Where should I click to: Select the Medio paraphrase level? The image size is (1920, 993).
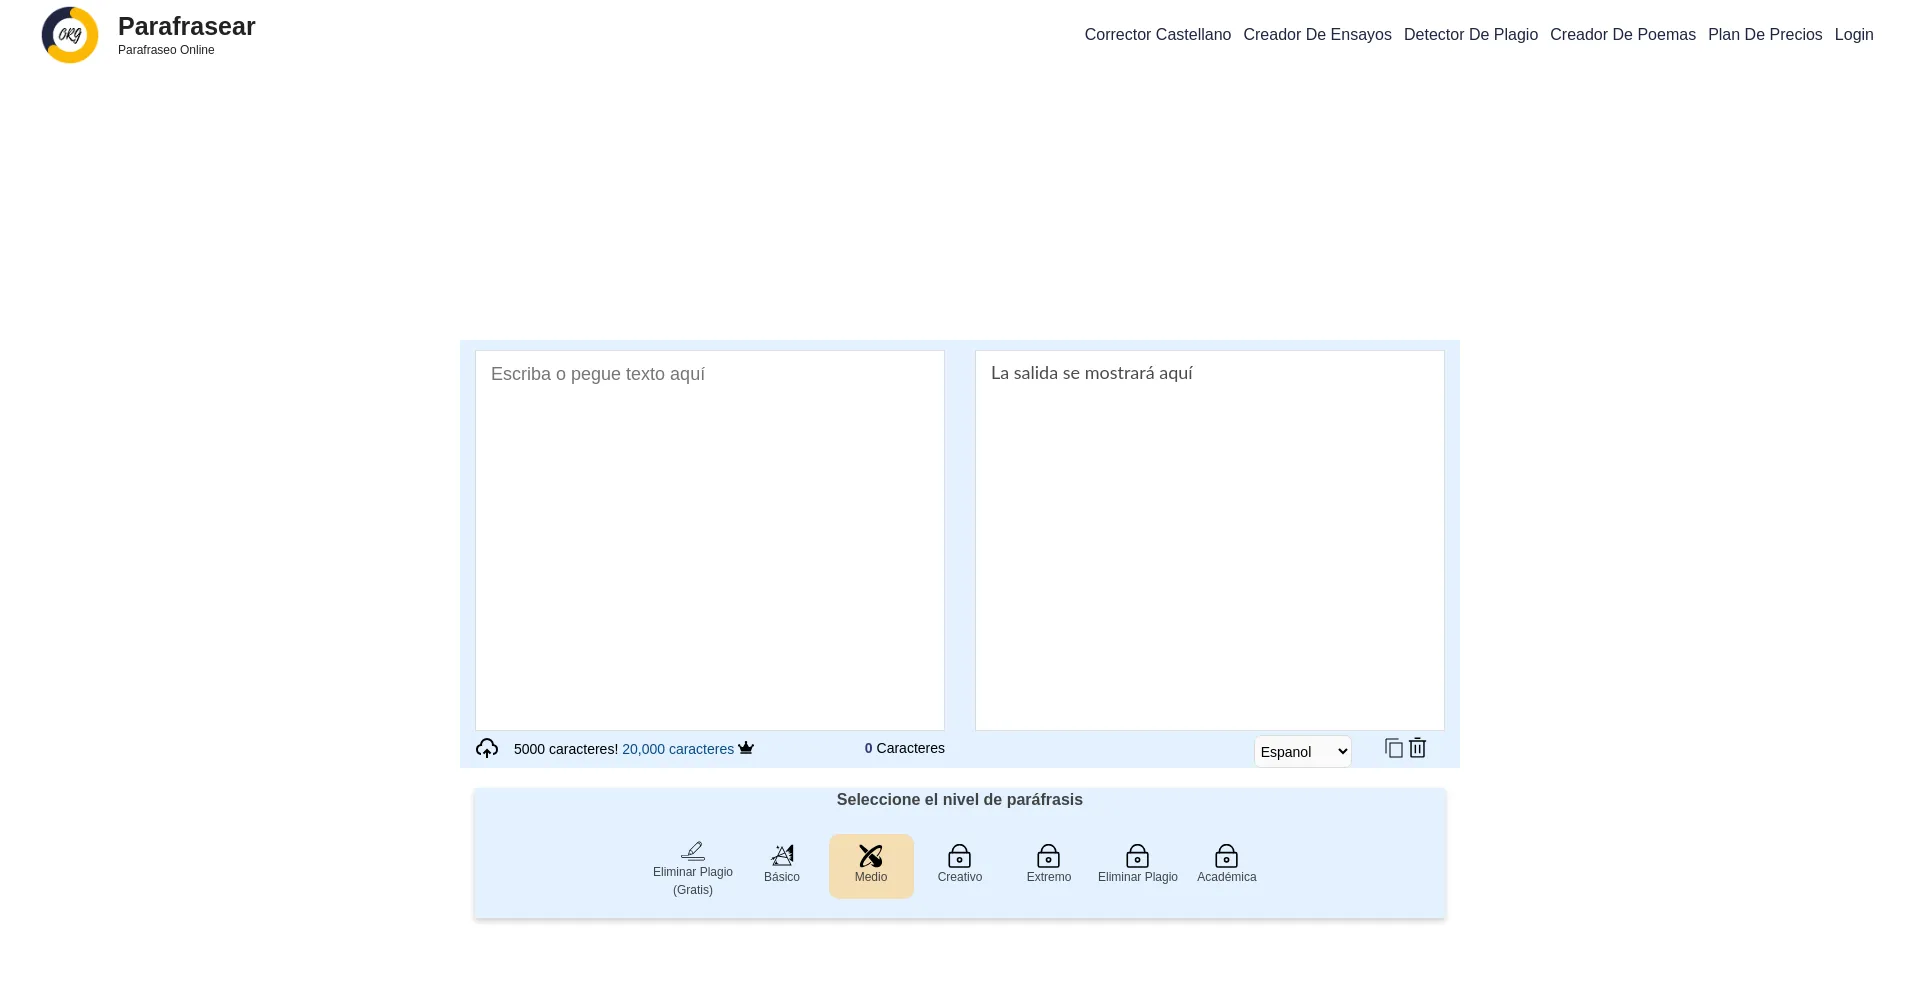click(871, 866)
